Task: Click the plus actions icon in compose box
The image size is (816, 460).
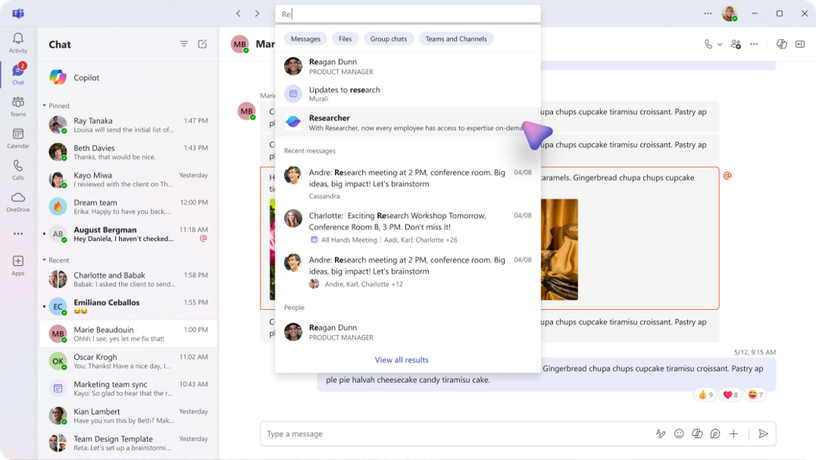Action: [x=734, y=433]
